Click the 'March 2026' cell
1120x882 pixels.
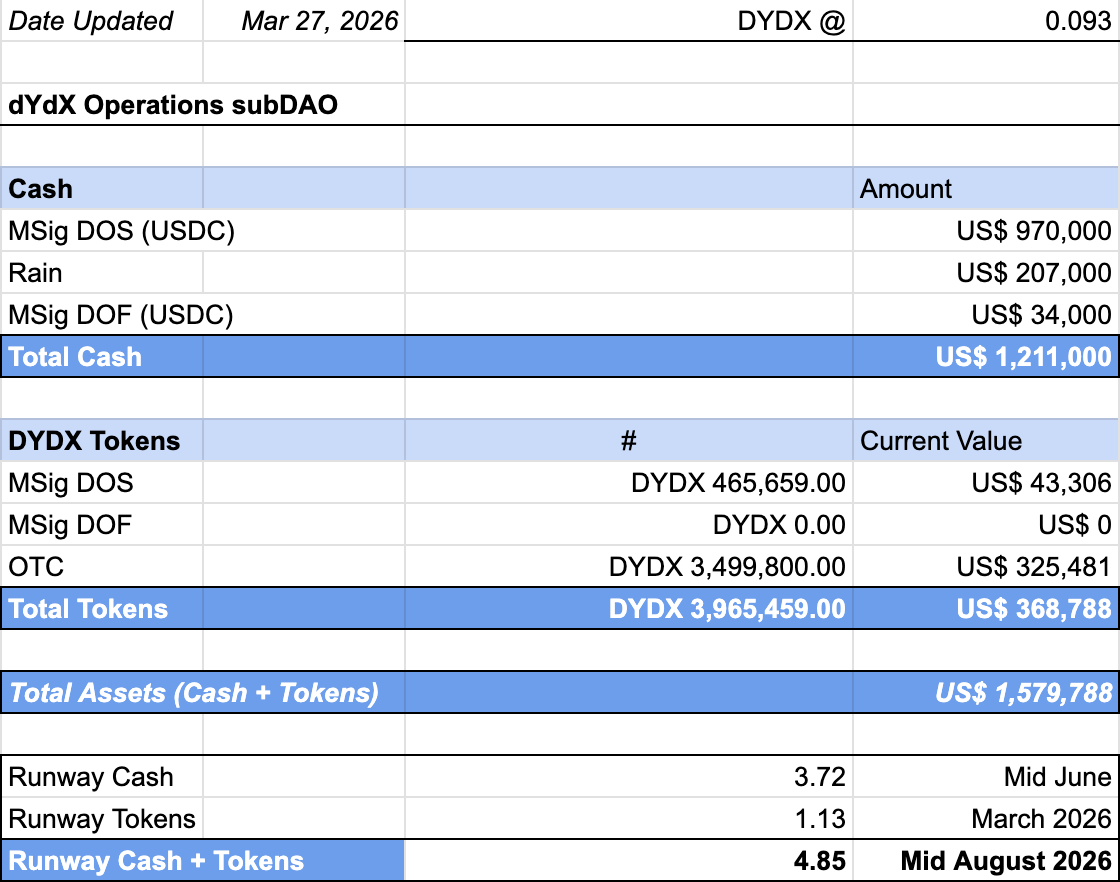point(986,818)
